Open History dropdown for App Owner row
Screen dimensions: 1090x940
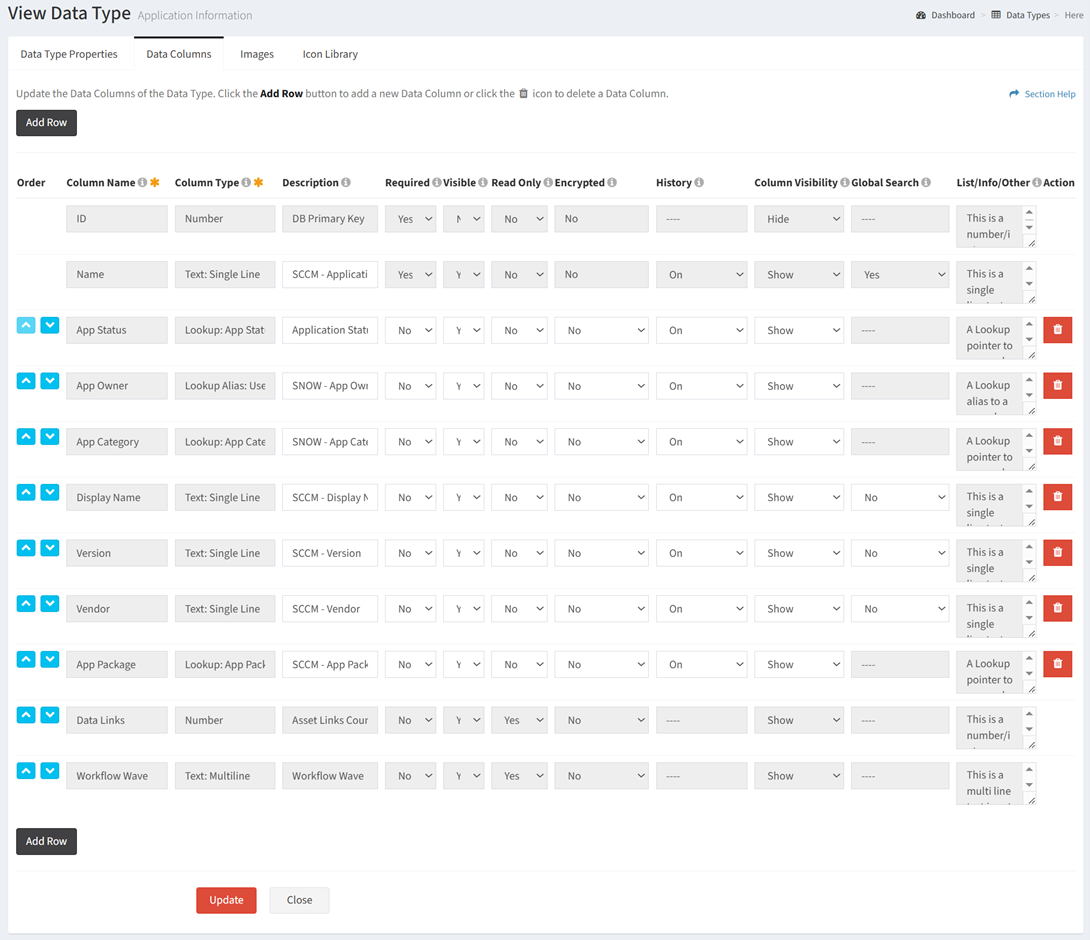701,386
